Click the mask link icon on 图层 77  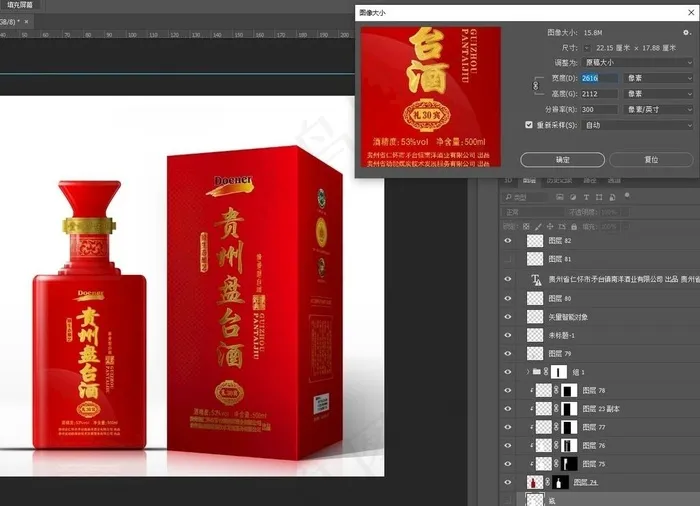tap(556, 427)
